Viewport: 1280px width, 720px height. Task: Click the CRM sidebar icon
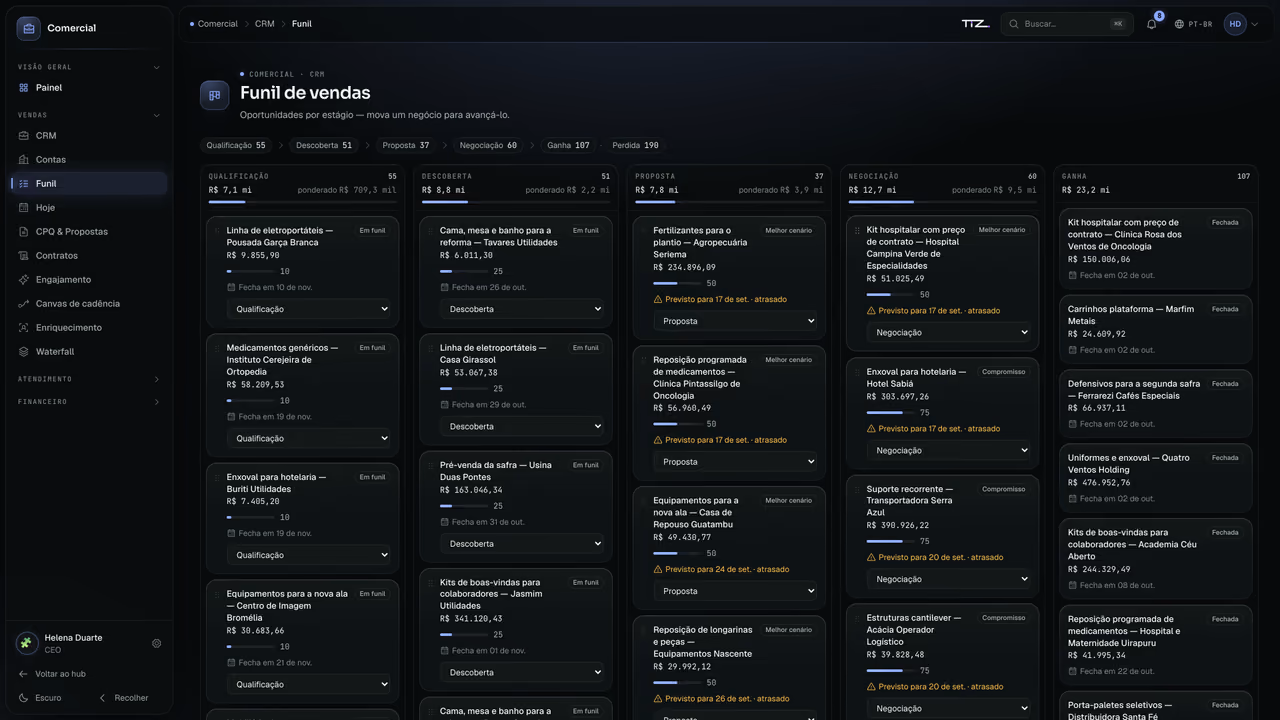pos(24,135)
